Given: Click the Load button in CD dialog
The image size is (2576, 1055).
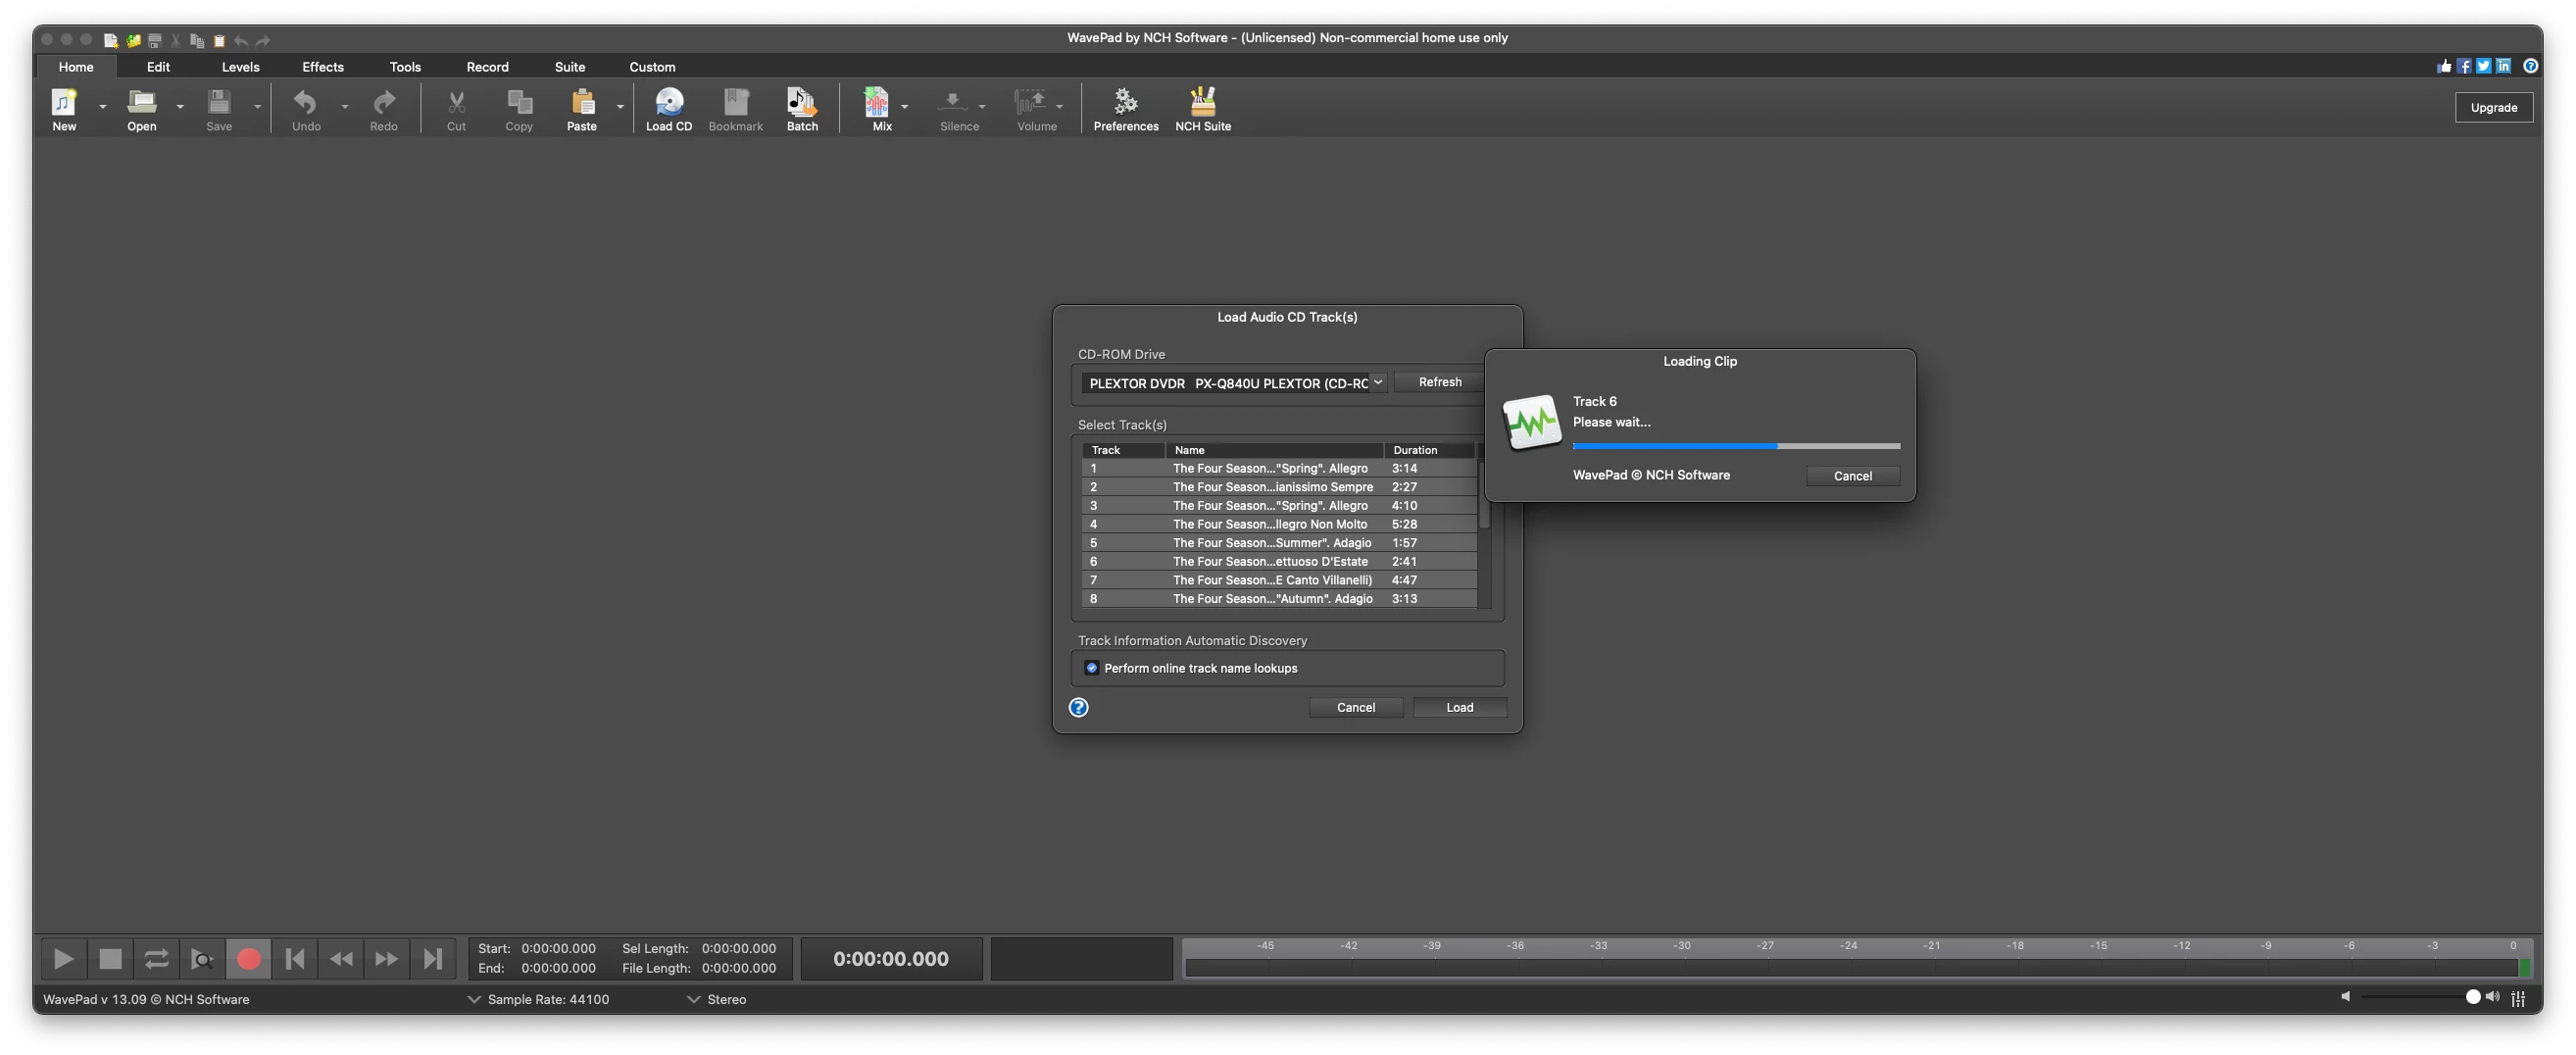Looking at the screenshot, I should [1459, 707].
